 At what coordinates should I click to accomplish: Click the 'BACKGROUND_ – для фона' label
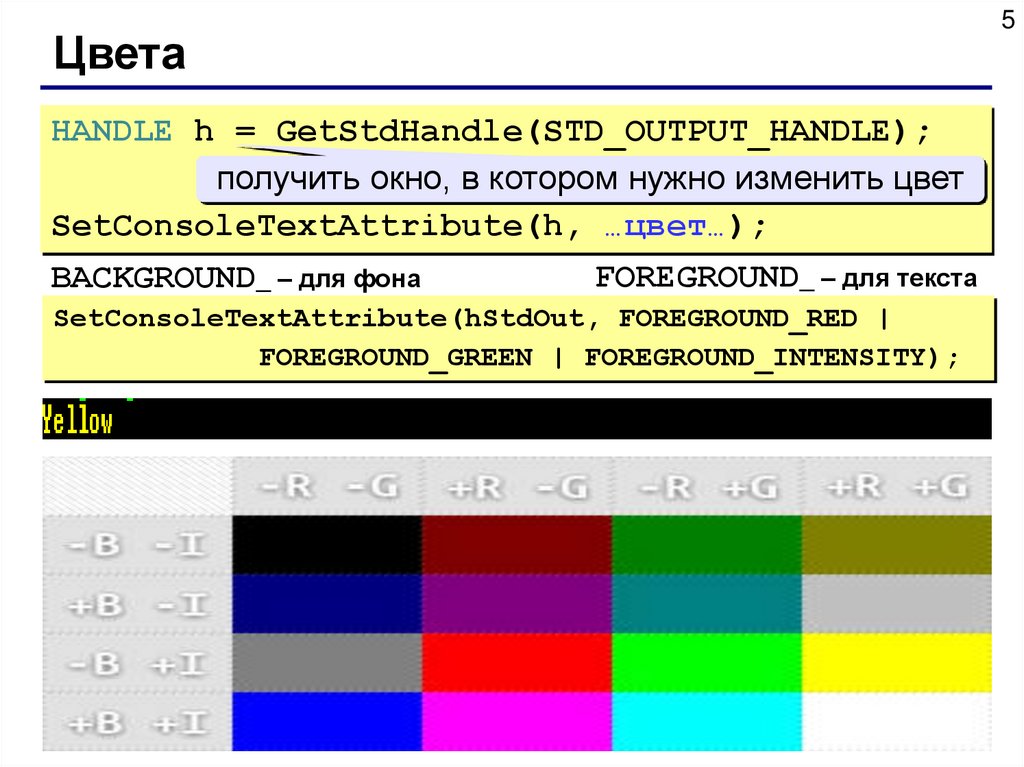pyautogui.click(x=236, y=278)
